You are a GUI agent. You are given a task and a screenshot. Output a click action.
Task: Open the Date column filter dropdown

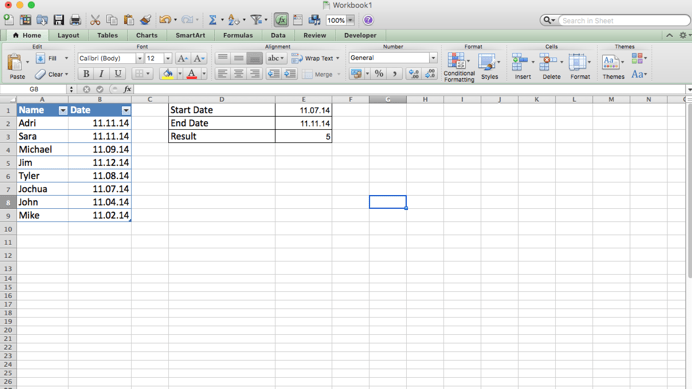tap(126, 110)
